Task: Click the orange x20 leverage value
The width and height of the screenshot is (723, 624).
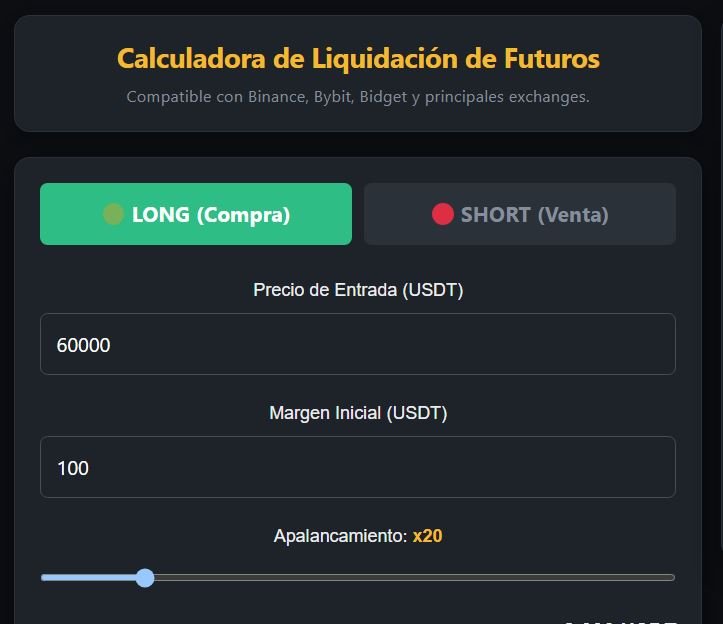Action: 427,536
